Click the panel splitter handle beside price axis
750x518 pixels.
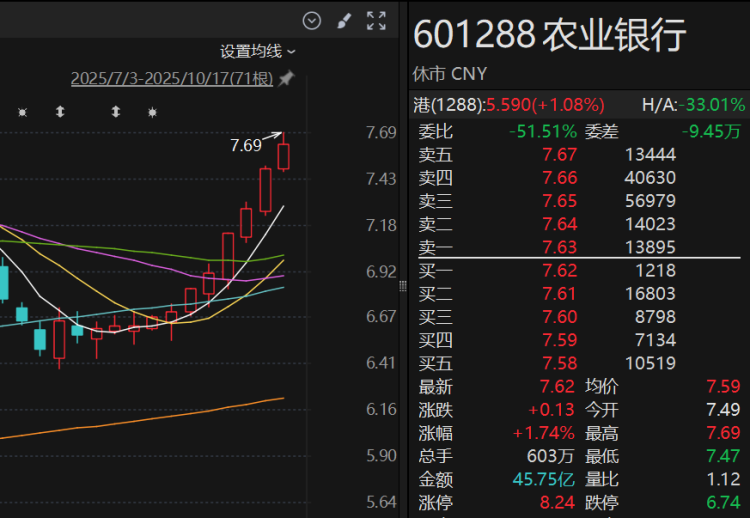point(403,287)
